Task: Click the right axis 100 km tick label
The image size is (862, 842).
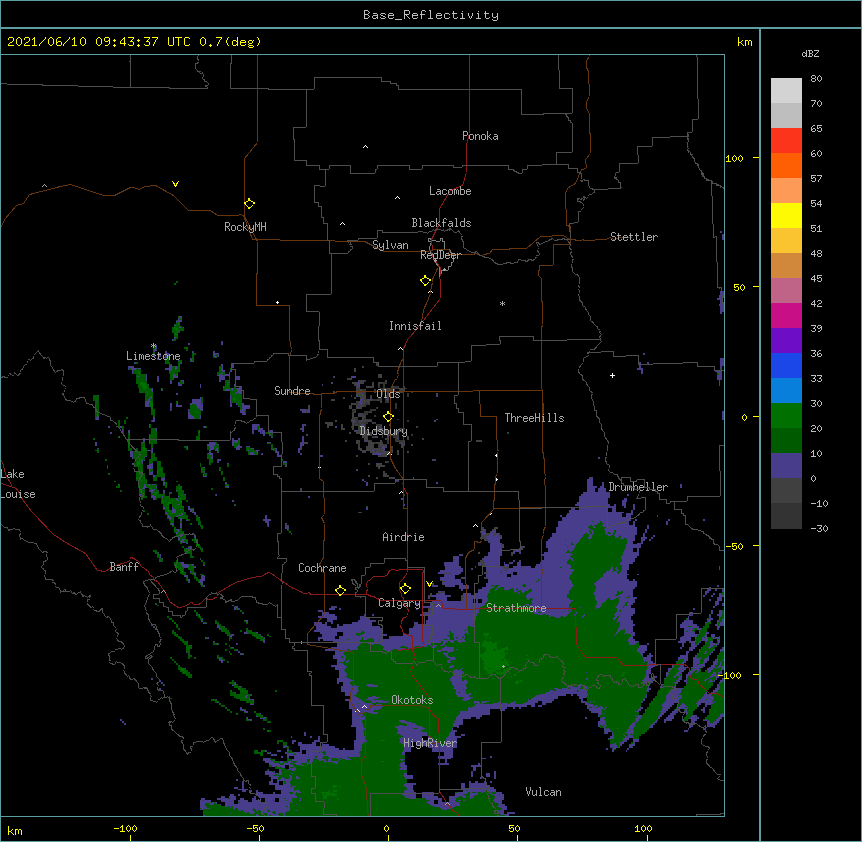Action: click(x=734, y=159)
